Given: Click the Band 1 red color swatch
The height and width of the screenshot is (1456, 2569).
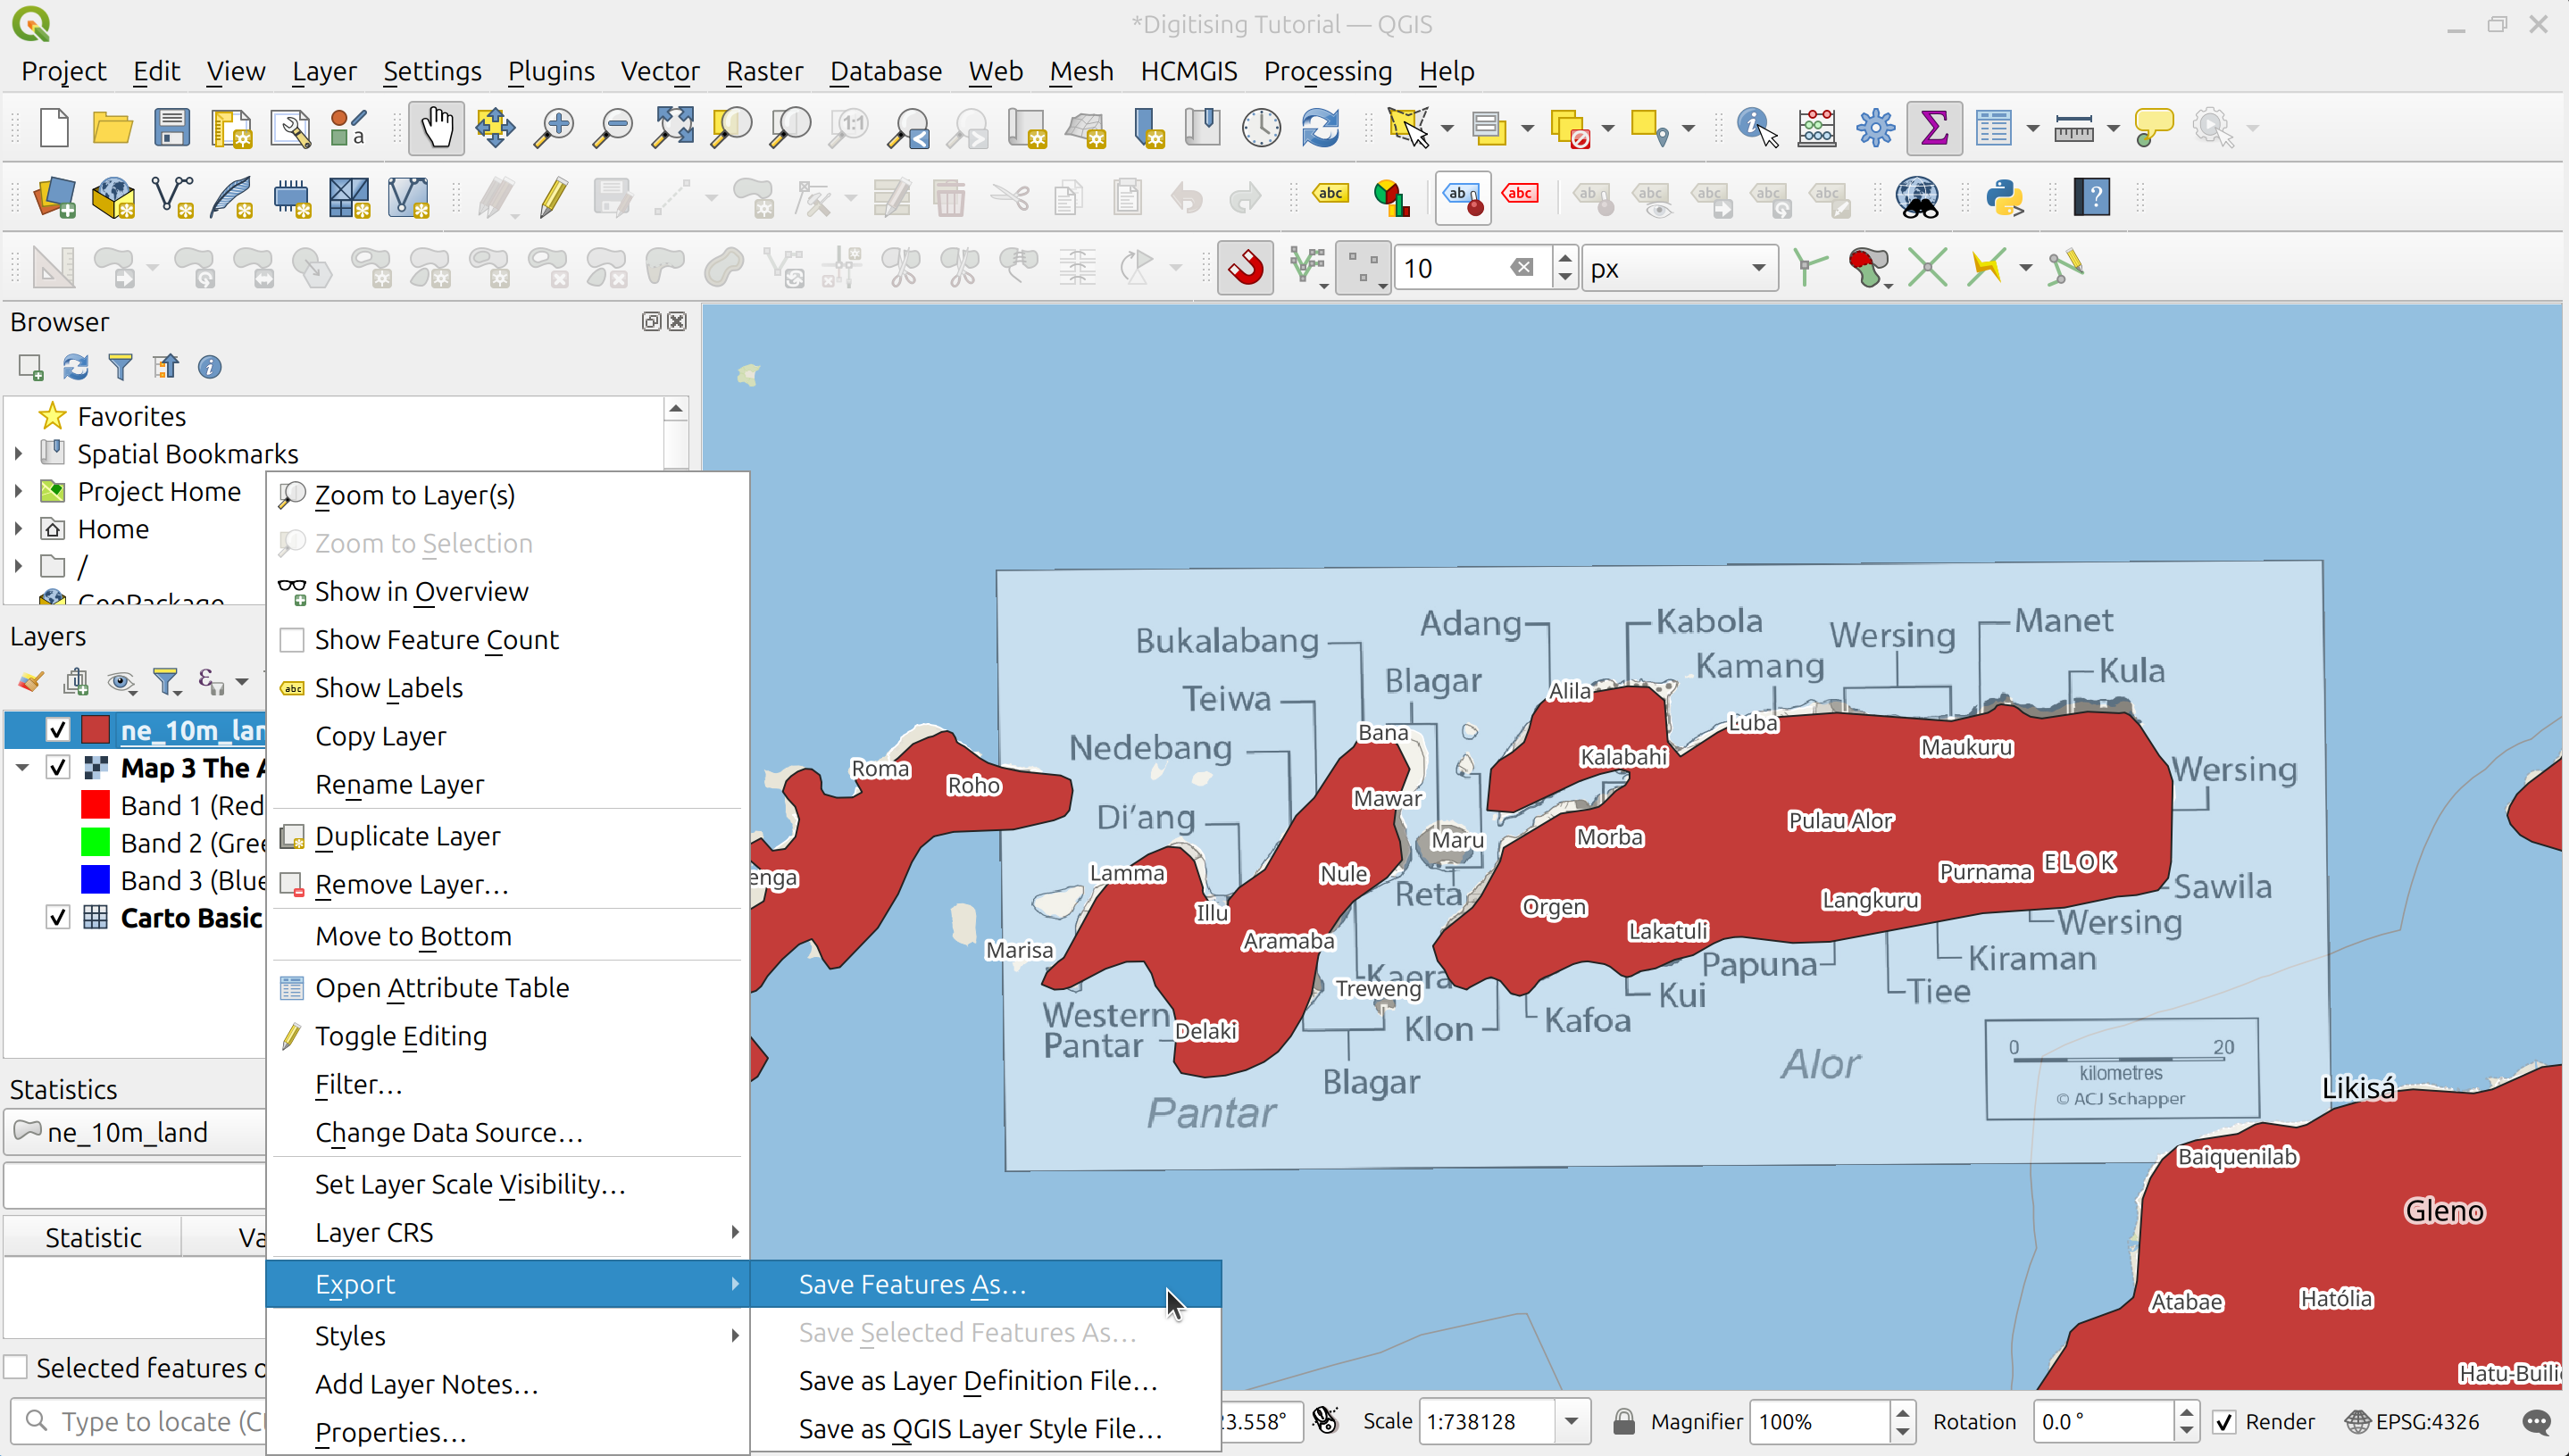Looking at the screenshot, I should point(95,804).
